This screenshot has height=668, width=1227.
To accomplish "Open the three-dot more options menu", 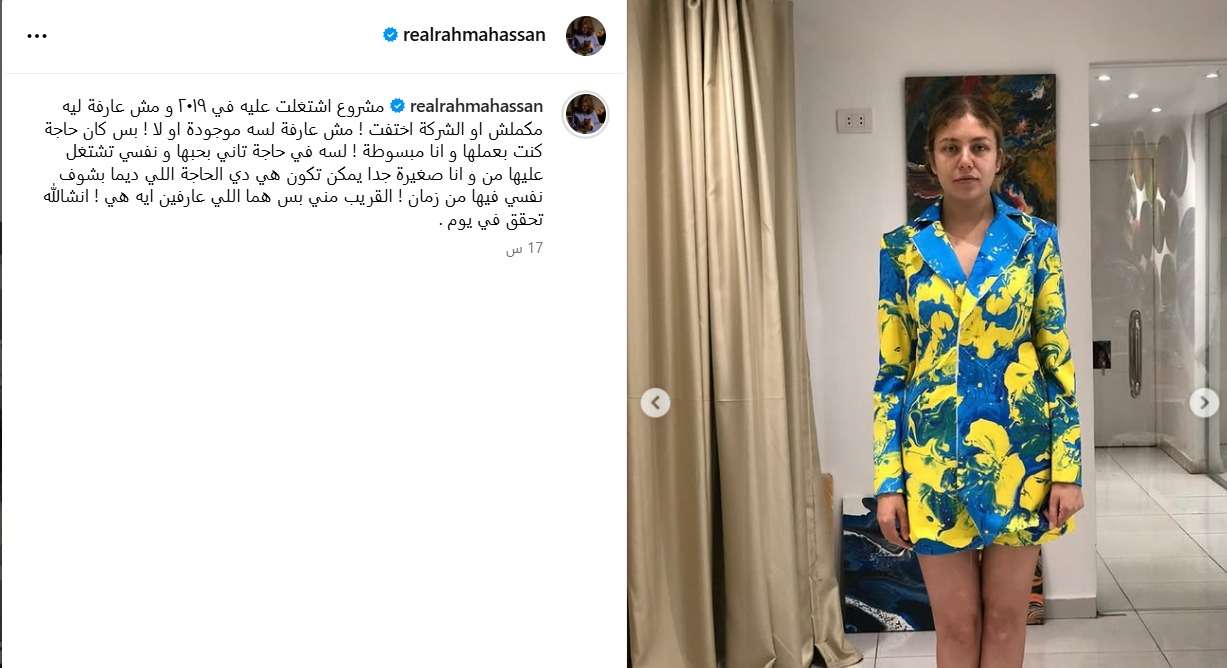I will pyautogui.click(x=37, y=35).
